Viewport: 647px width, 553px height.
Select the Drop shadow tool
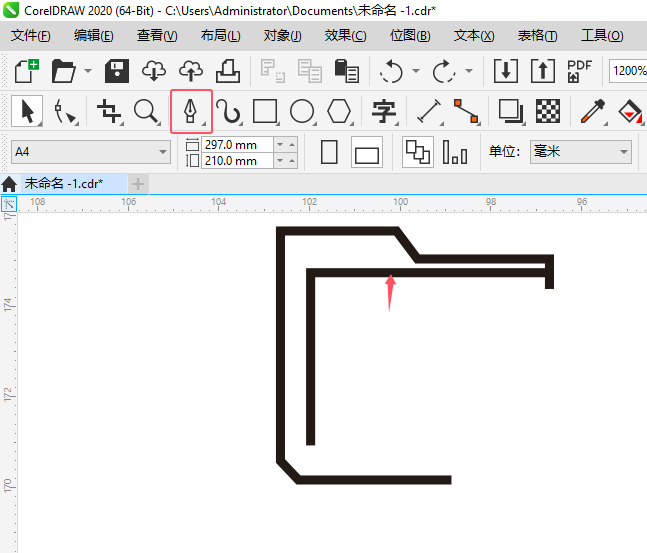click(511, 111)
